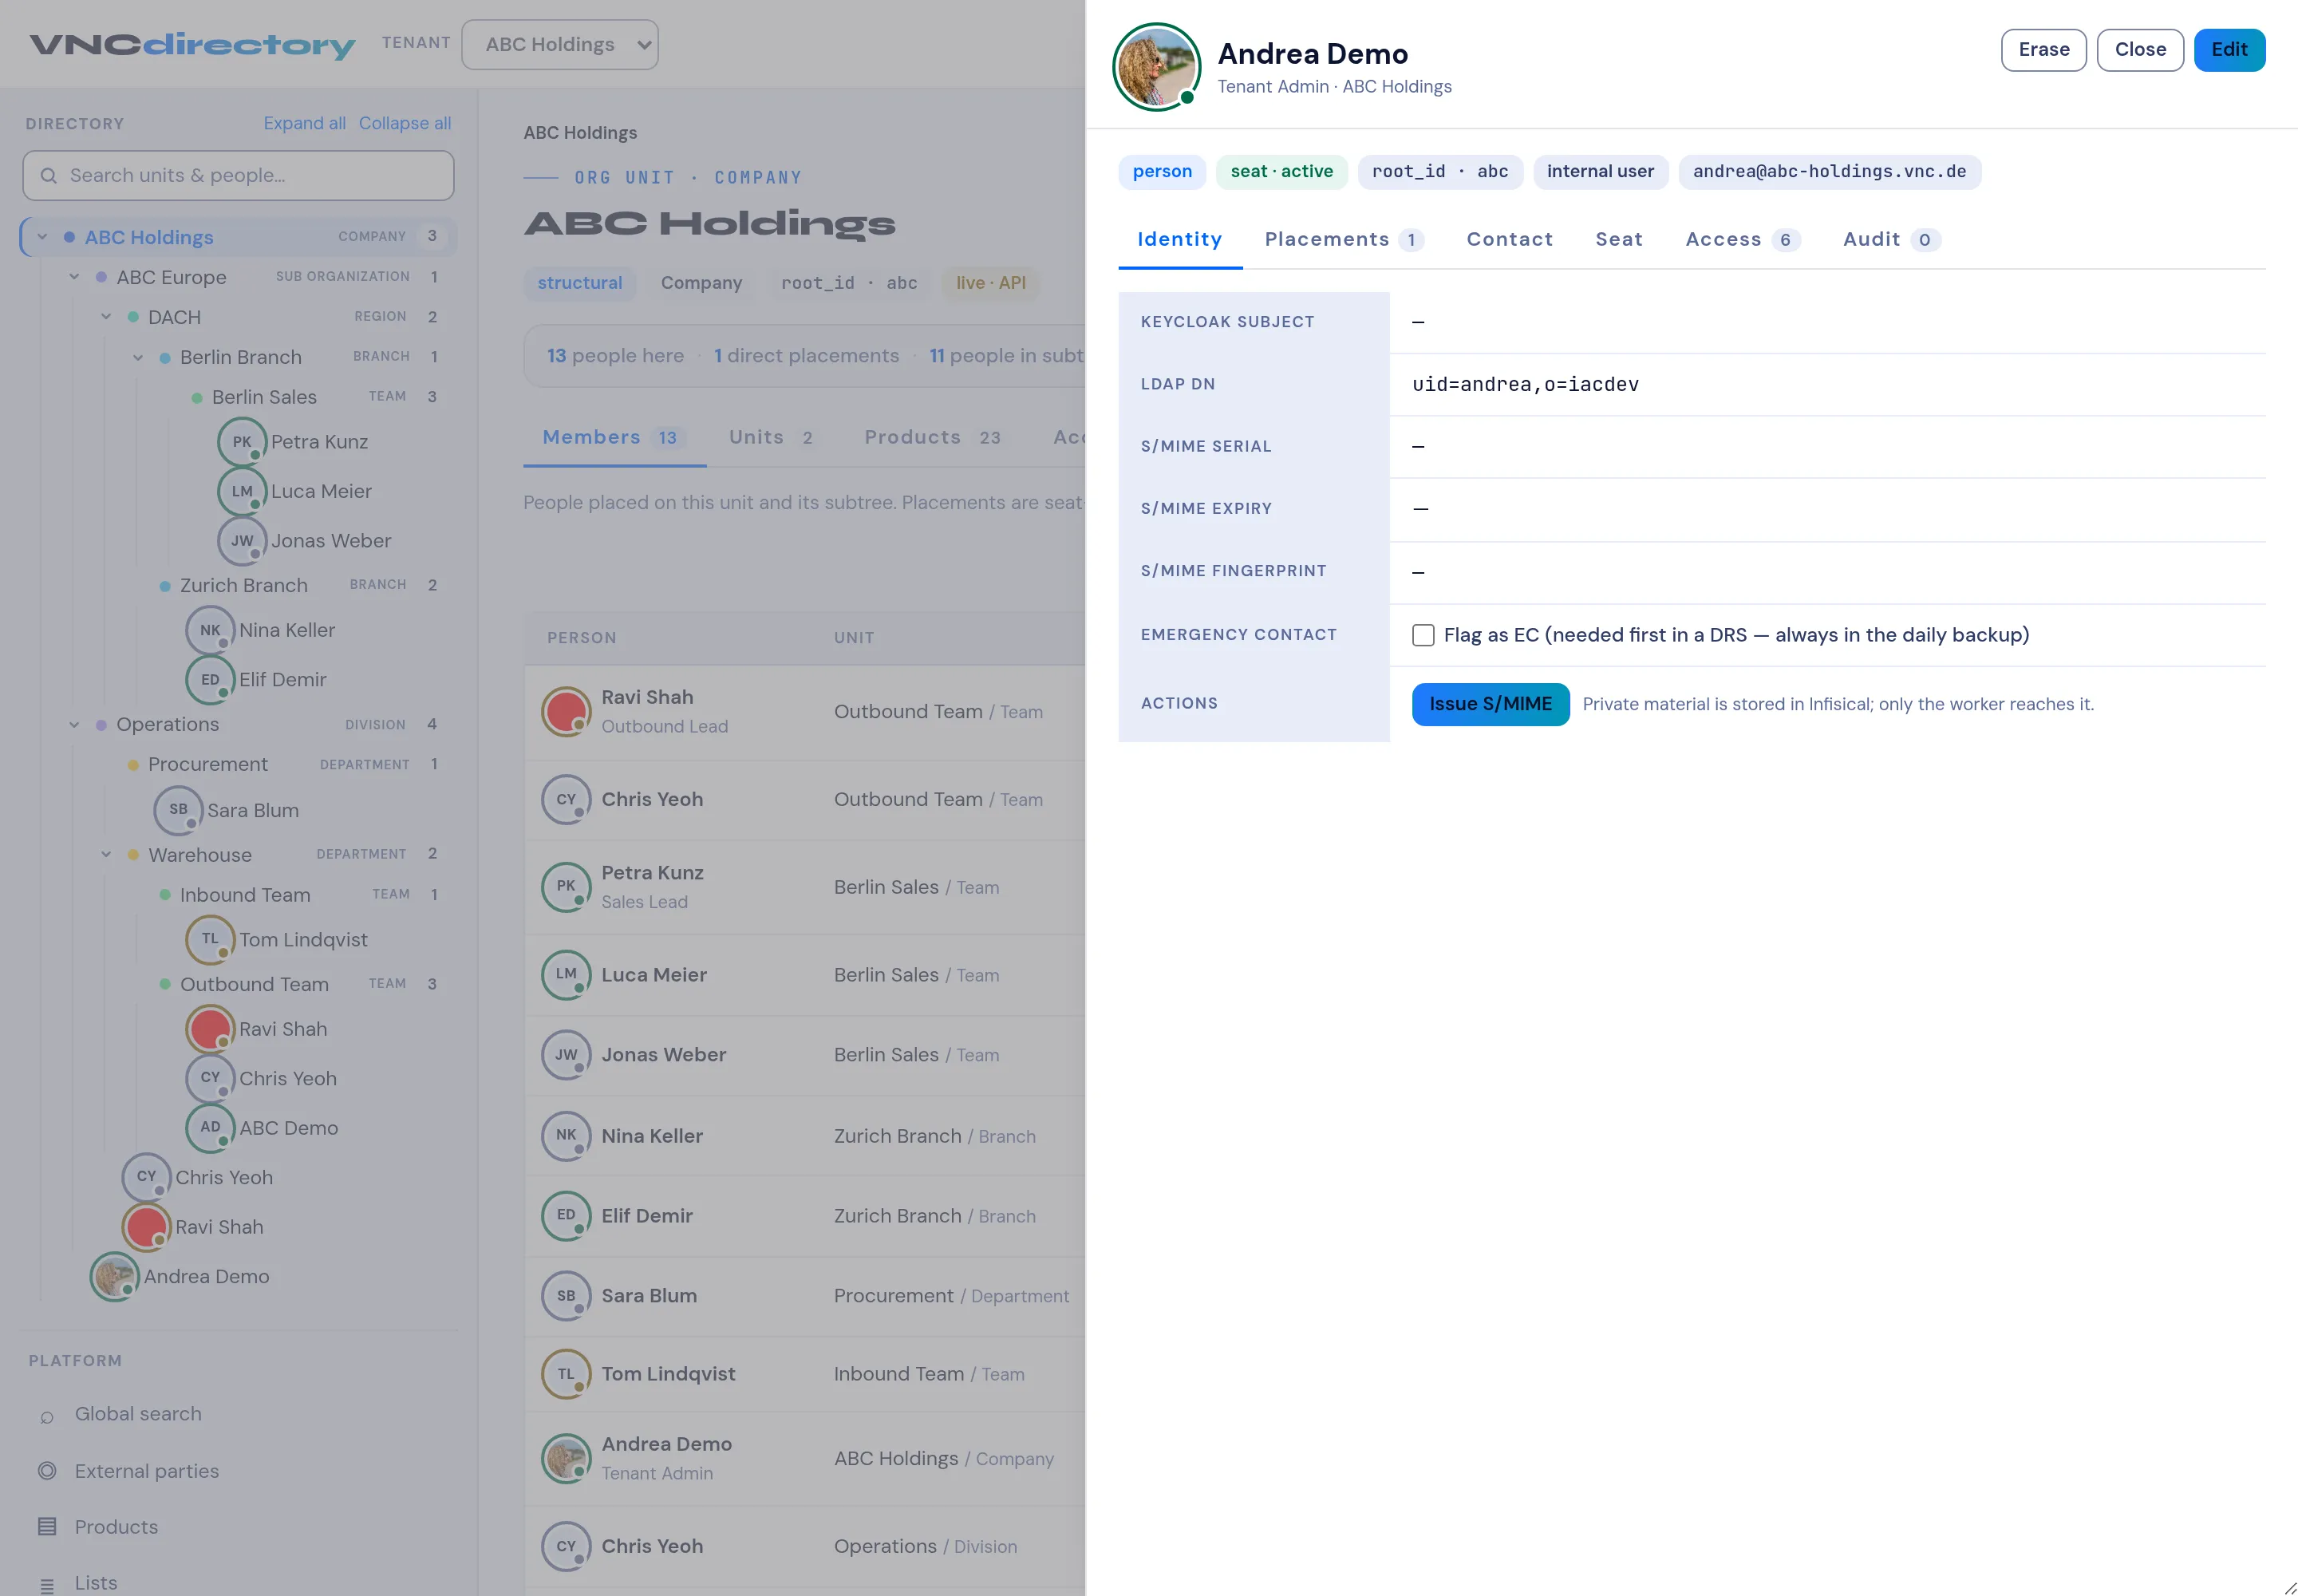Click Elif Demir ED avatar in members table
Image resolution: width=2298 pixels, height=1596 pixels.
(x=566, y=1216)
